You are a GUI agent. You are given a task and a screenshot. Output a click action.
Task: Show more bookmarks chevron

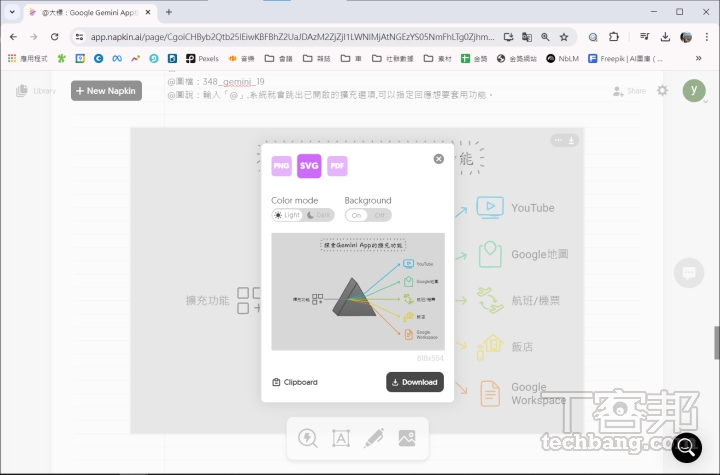point(698,58)
